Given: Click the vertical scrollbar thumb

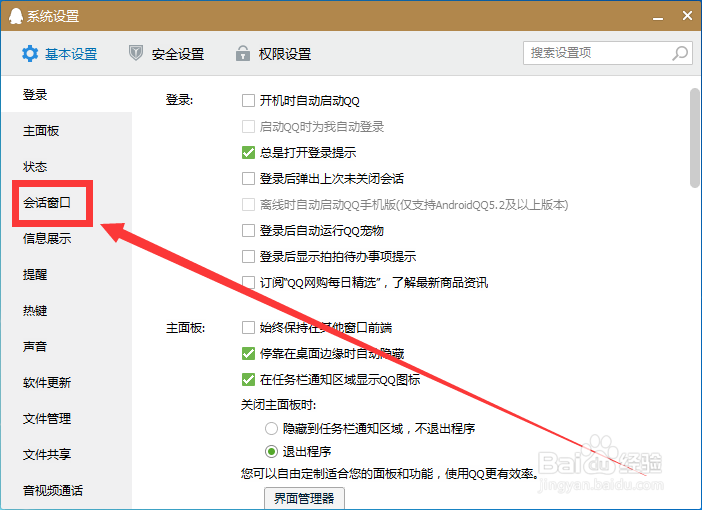Looking at the screenshot, I should point(695,138).
